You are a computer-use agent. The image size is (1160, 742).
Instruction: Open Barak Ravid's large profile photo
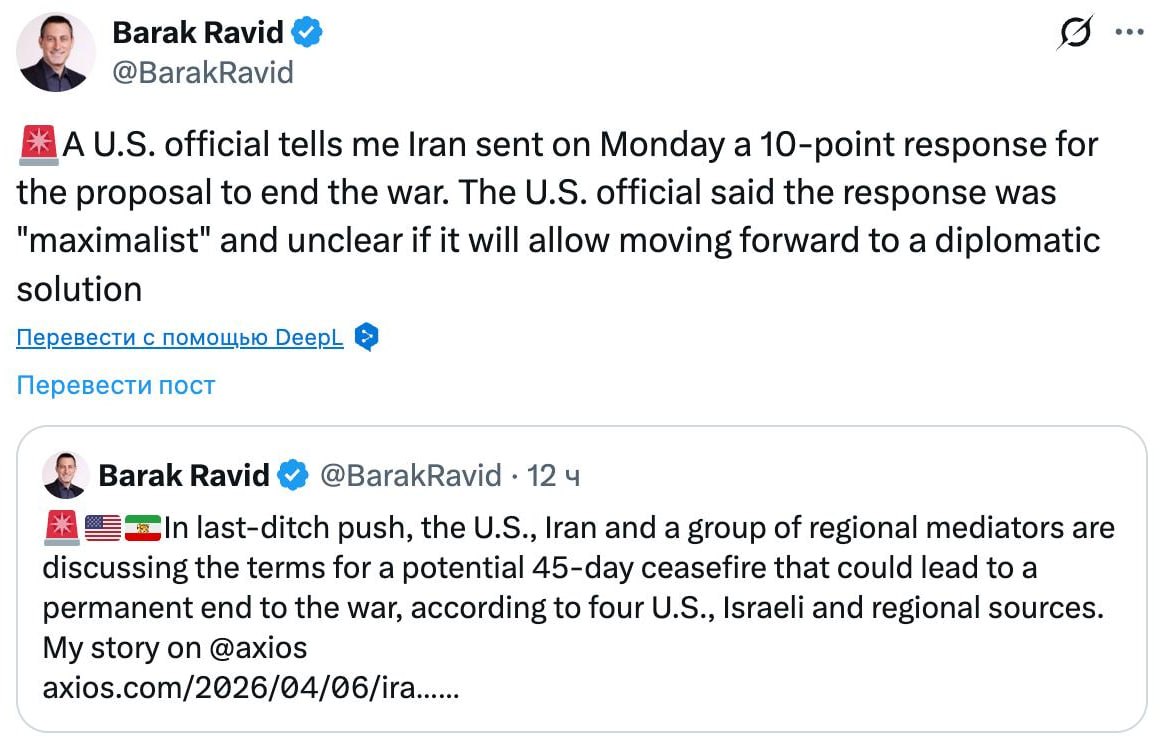click(56, 52)
